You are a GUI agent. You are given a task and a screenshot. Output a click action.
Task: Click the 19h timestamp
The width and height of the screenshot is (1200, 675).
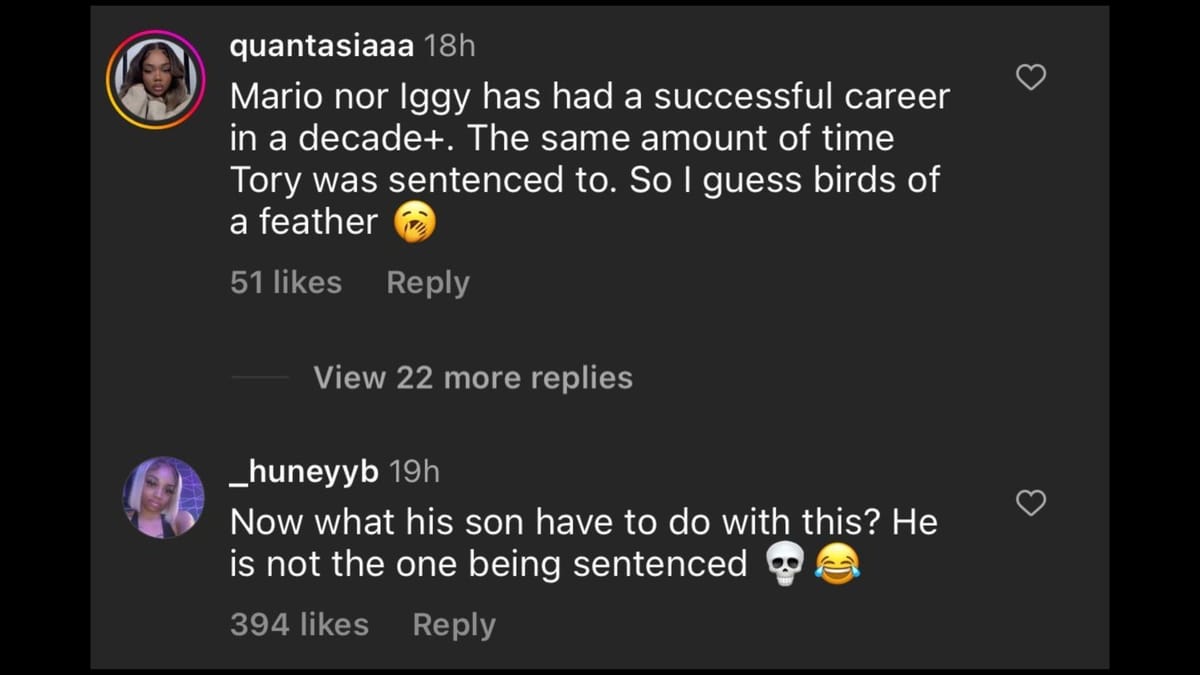(413, 470)
